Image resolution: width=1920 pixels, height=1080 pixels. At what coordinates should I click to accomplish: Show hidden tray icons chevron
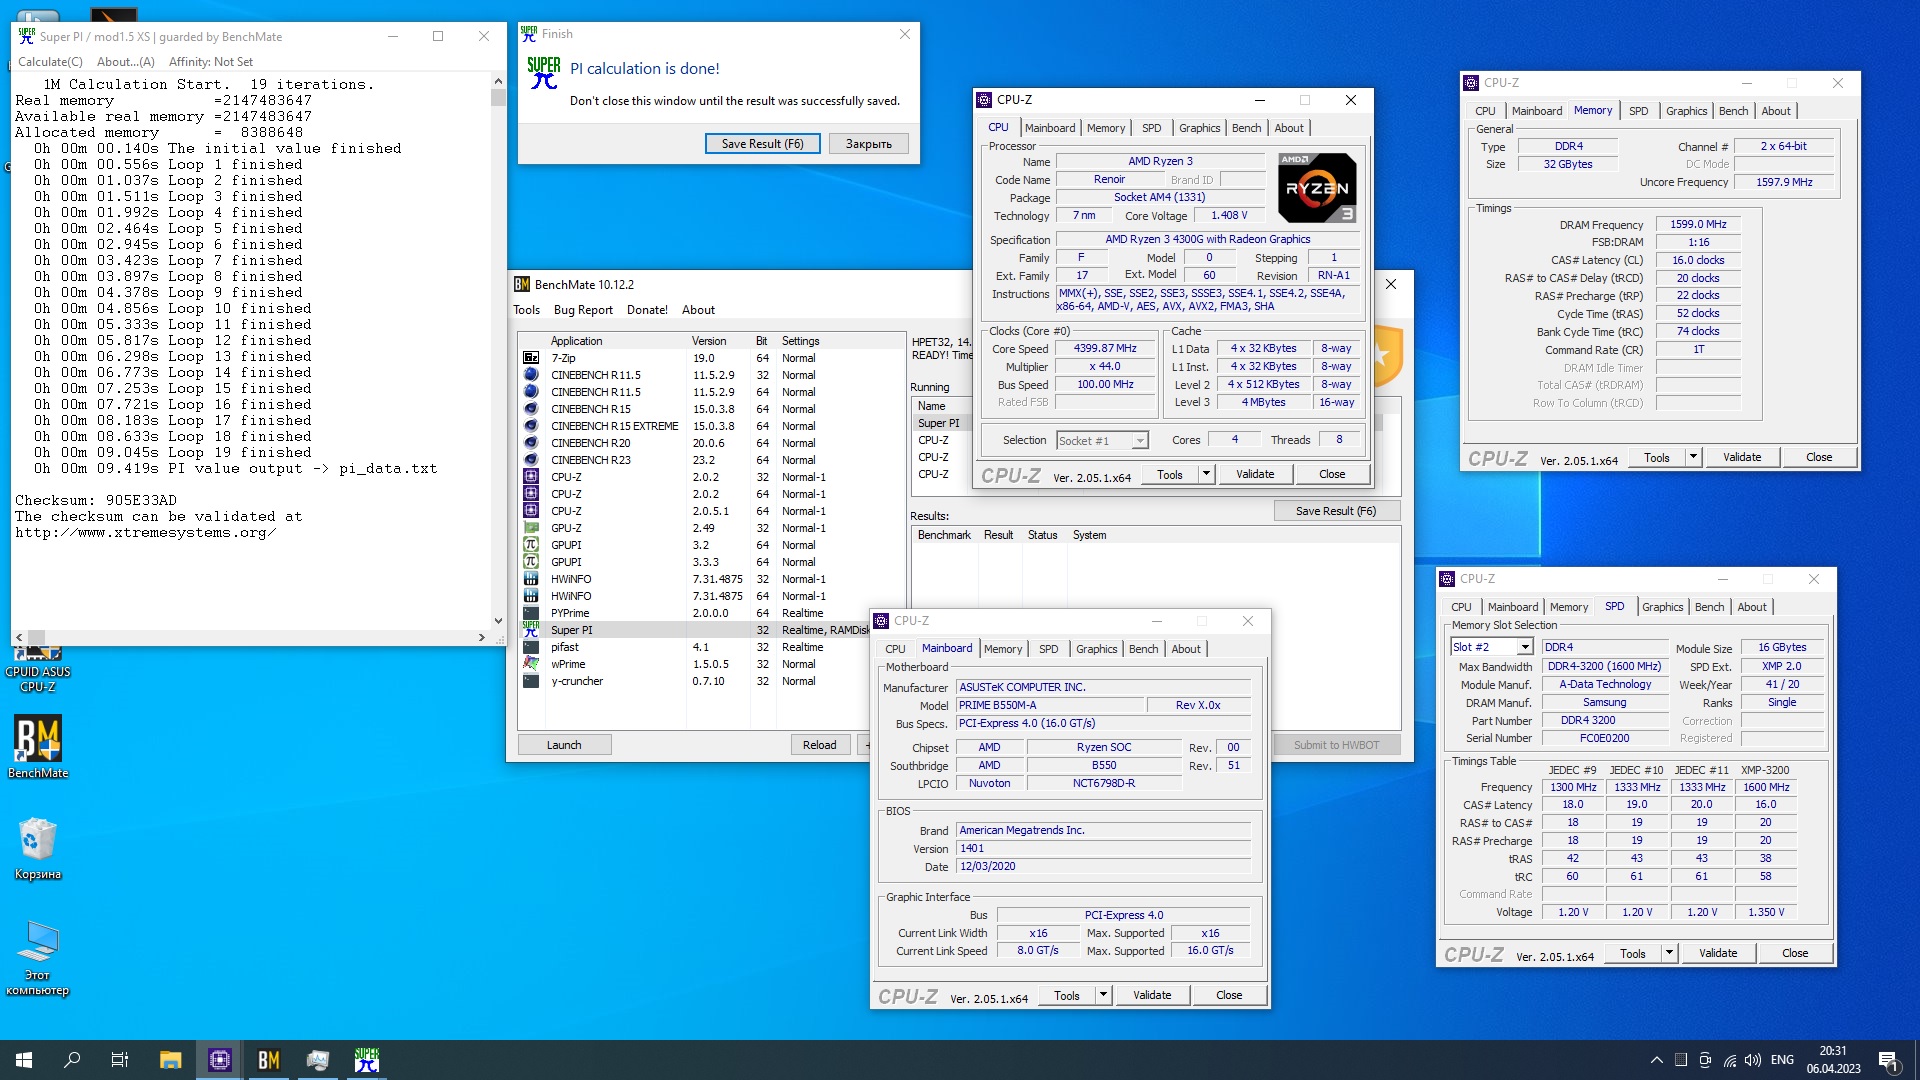(x=1657, y=1060)
